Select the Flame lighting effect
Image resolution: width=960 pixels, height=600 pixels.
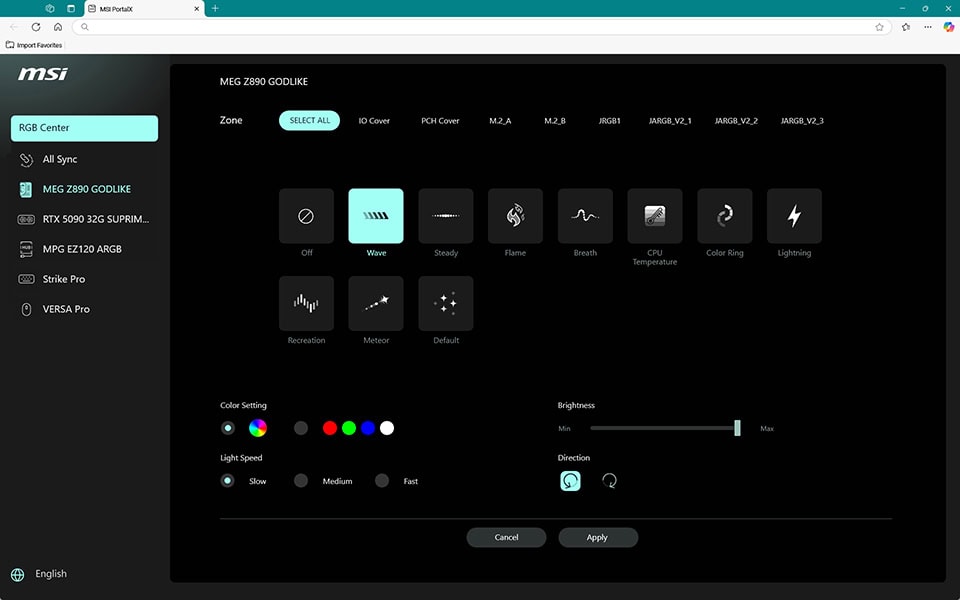click(515, 215)
